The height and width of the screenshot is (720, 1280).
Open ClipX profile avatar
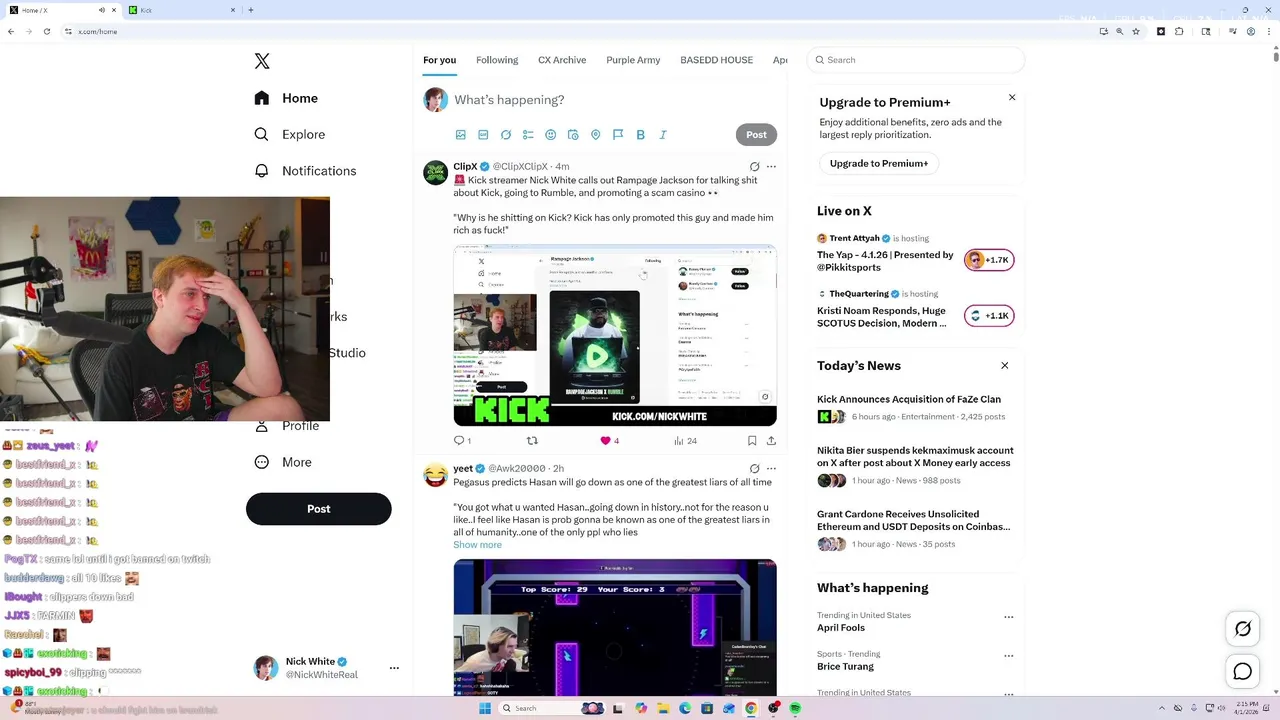(435, 172)
